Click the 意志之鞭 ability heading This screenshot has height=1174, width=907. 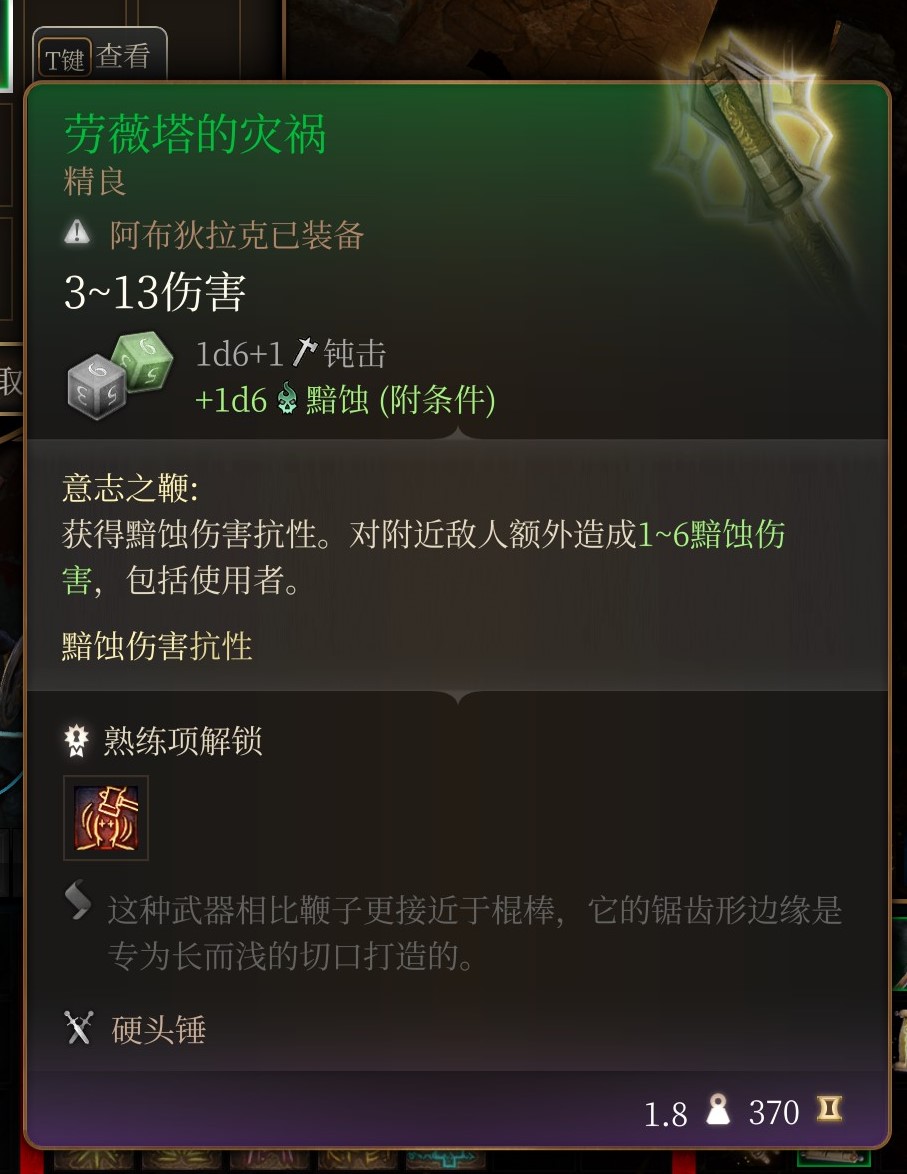point(130,489)
